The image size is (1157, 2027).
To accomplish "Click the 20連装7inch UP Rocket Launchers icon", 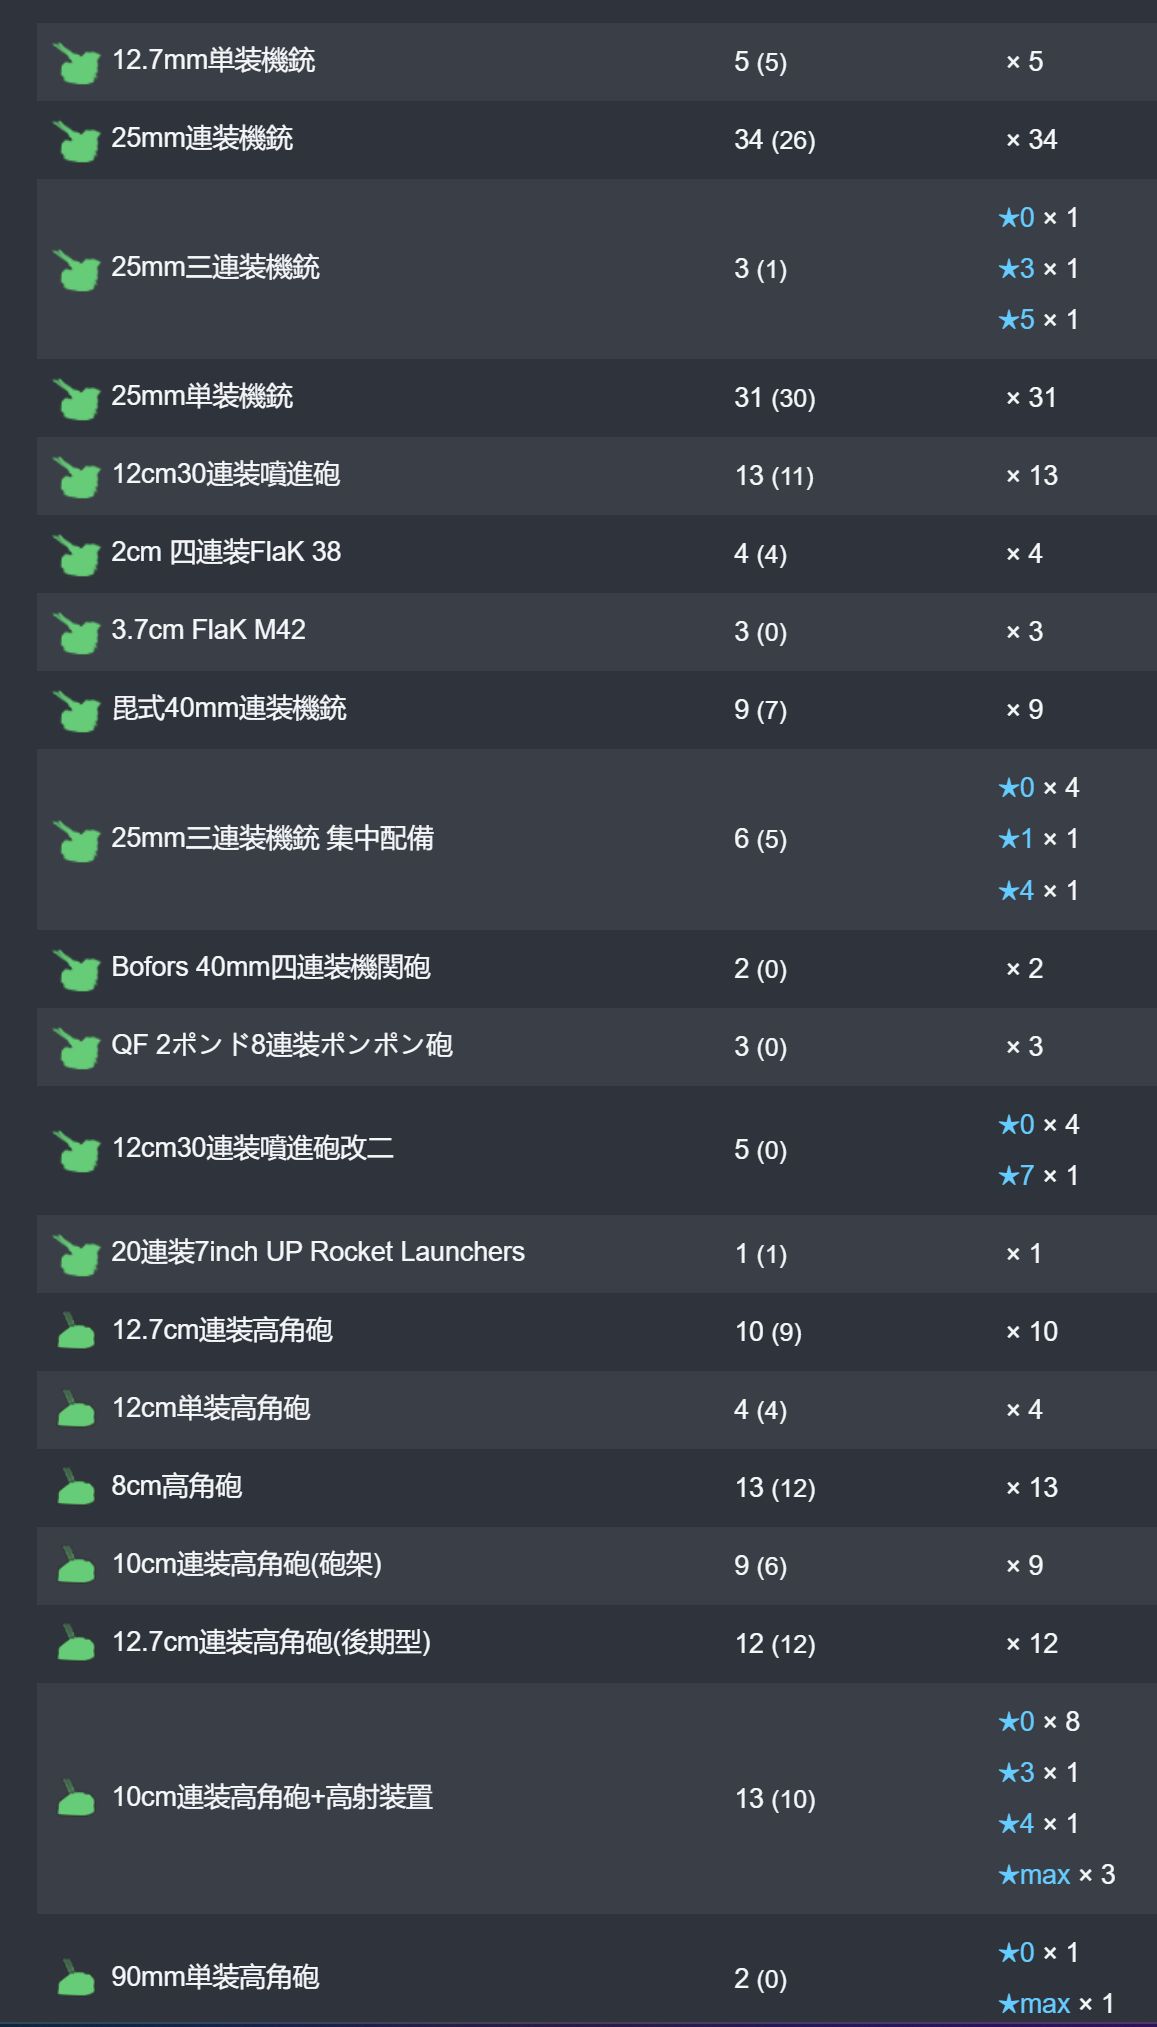I will coord(76,1255).
